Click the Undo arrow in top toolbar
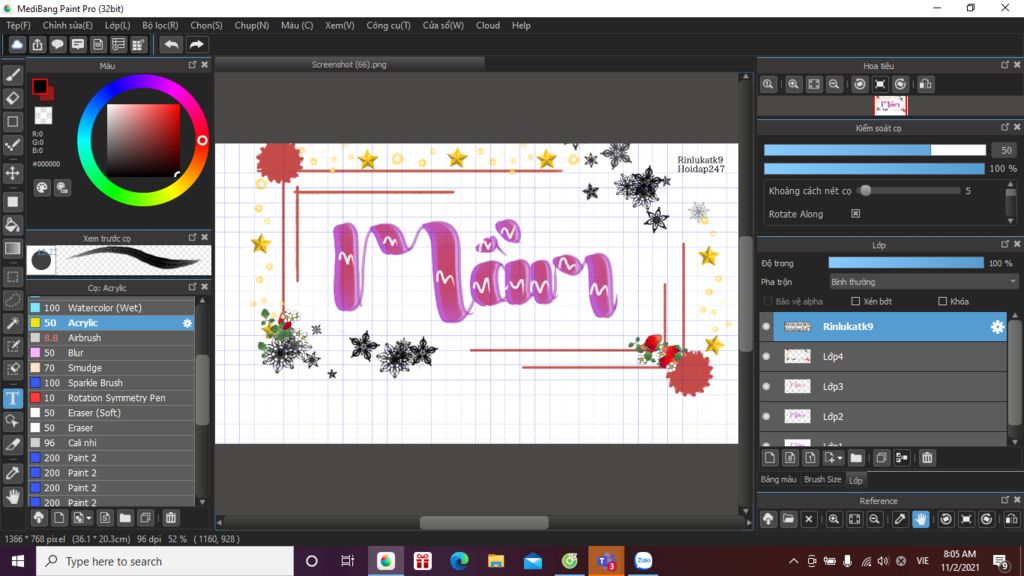Image resolution: width=1024 pixels, height=576 pixels. pos(171,44)
